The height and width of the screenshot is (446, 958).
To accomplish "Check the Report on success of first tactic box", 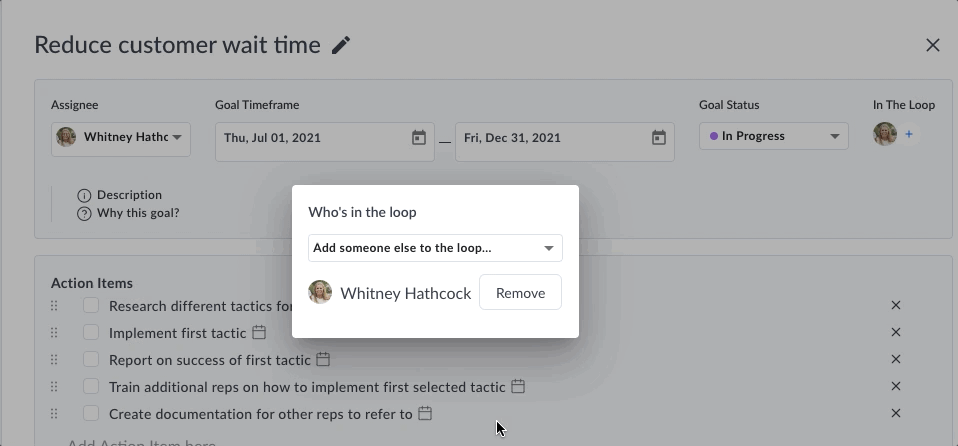I will pos(91,359).
